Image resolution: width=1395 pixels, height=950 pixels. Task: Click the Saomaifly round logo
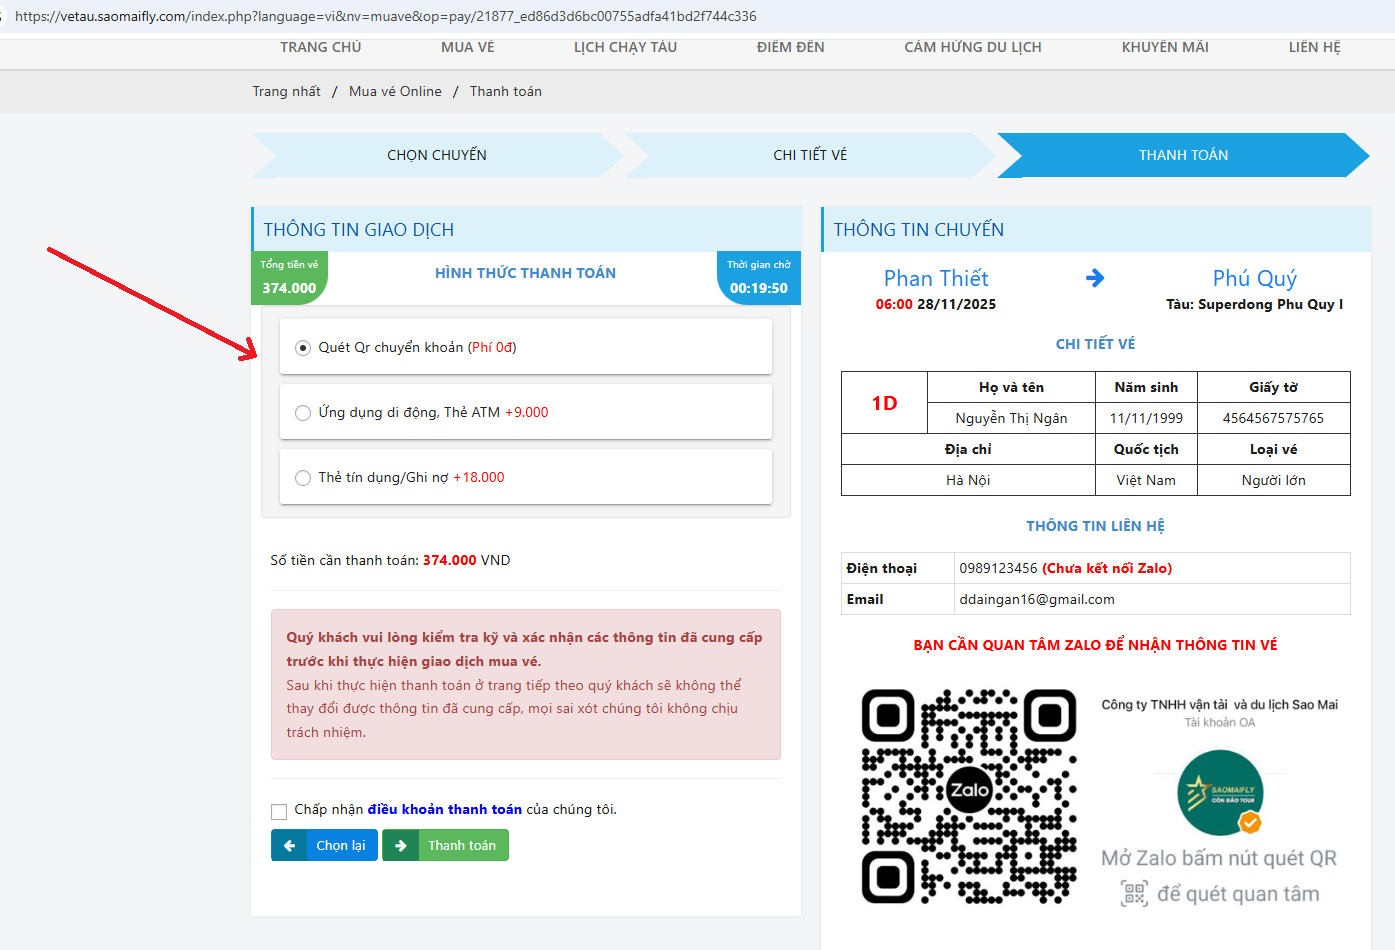pyautogui.click(x=1220, y=793)
